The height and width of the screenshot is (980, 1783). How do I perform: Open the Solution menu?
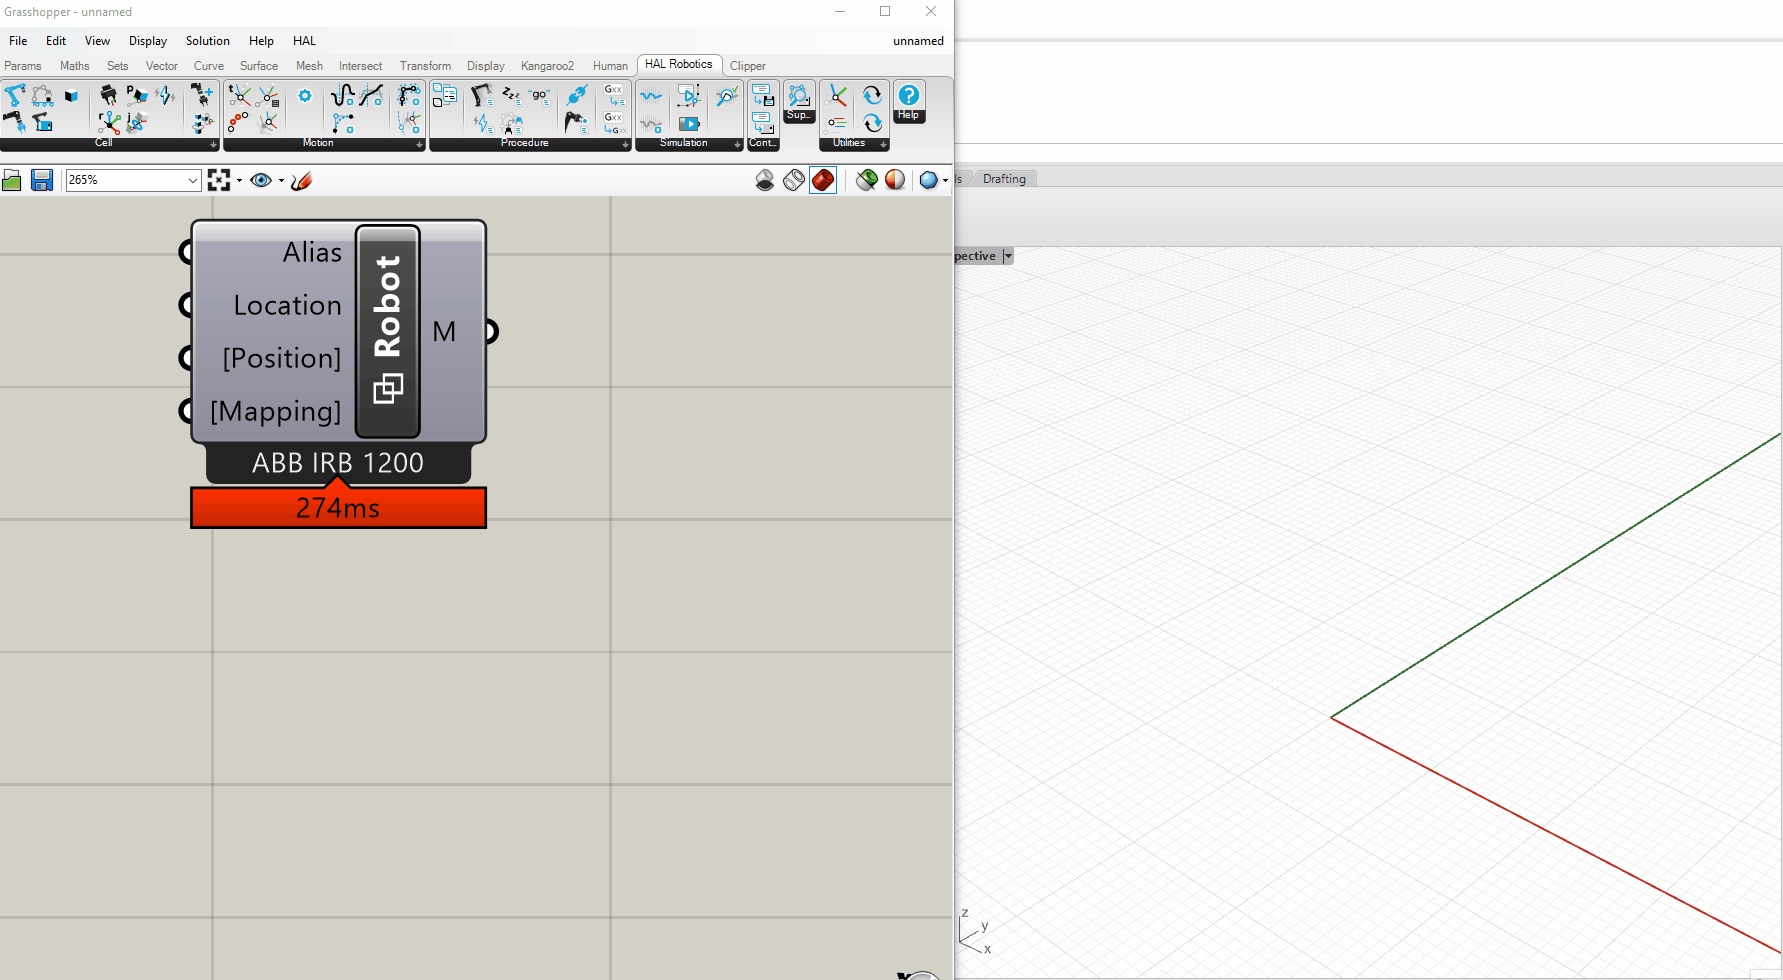coord(207,41)
